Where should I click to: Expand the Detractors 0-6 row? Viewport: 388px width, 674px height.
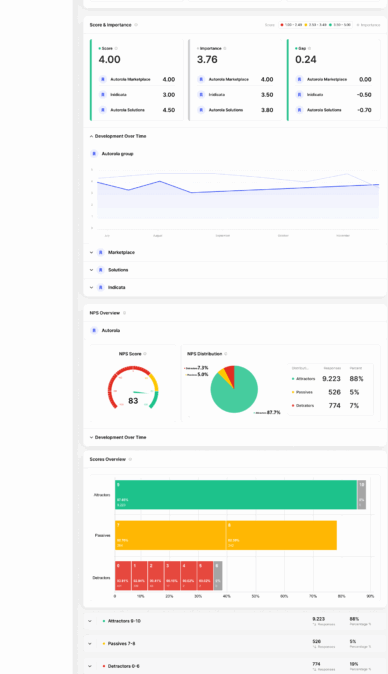90,666
